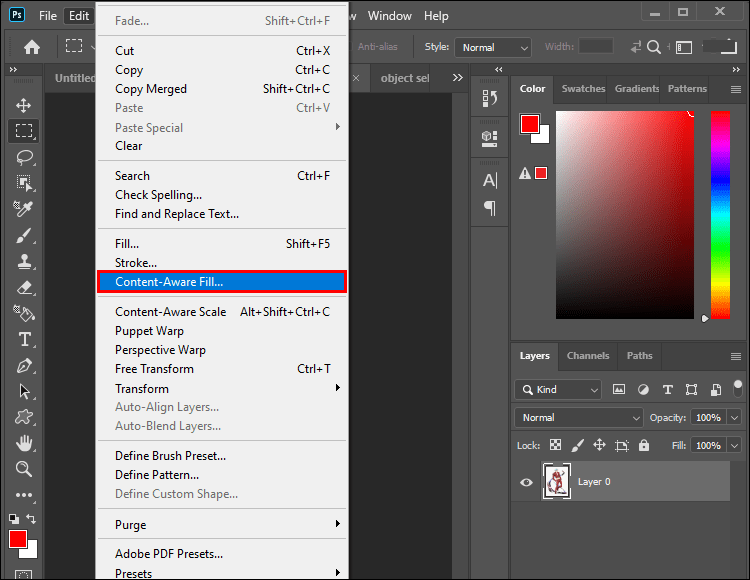750x580 pixels.
Task: Hide Layer 0 using eye icon
Action: click(x=526, y=482)
